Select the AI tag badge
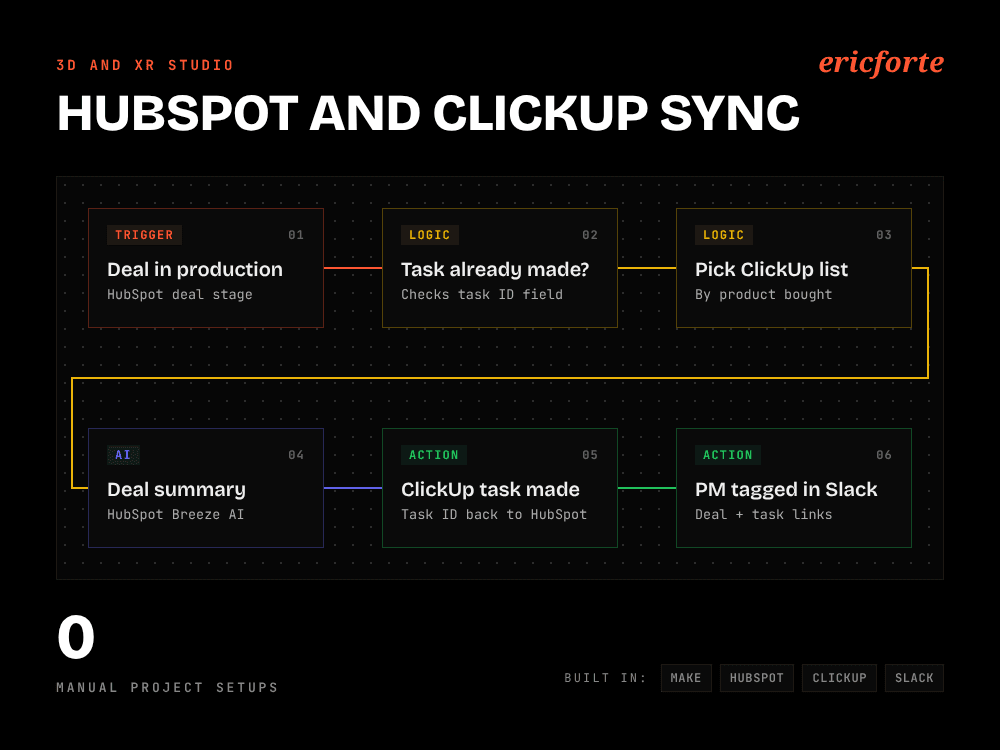This screenshot has height=750, width=1000. [123, 455]
